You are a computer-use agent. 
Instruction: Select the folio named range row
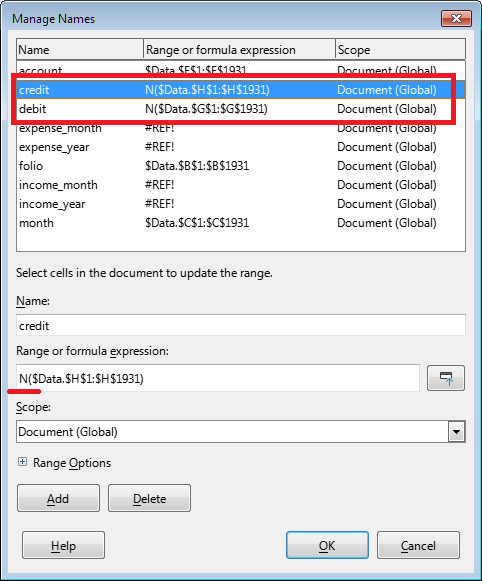tap(241, 166)
